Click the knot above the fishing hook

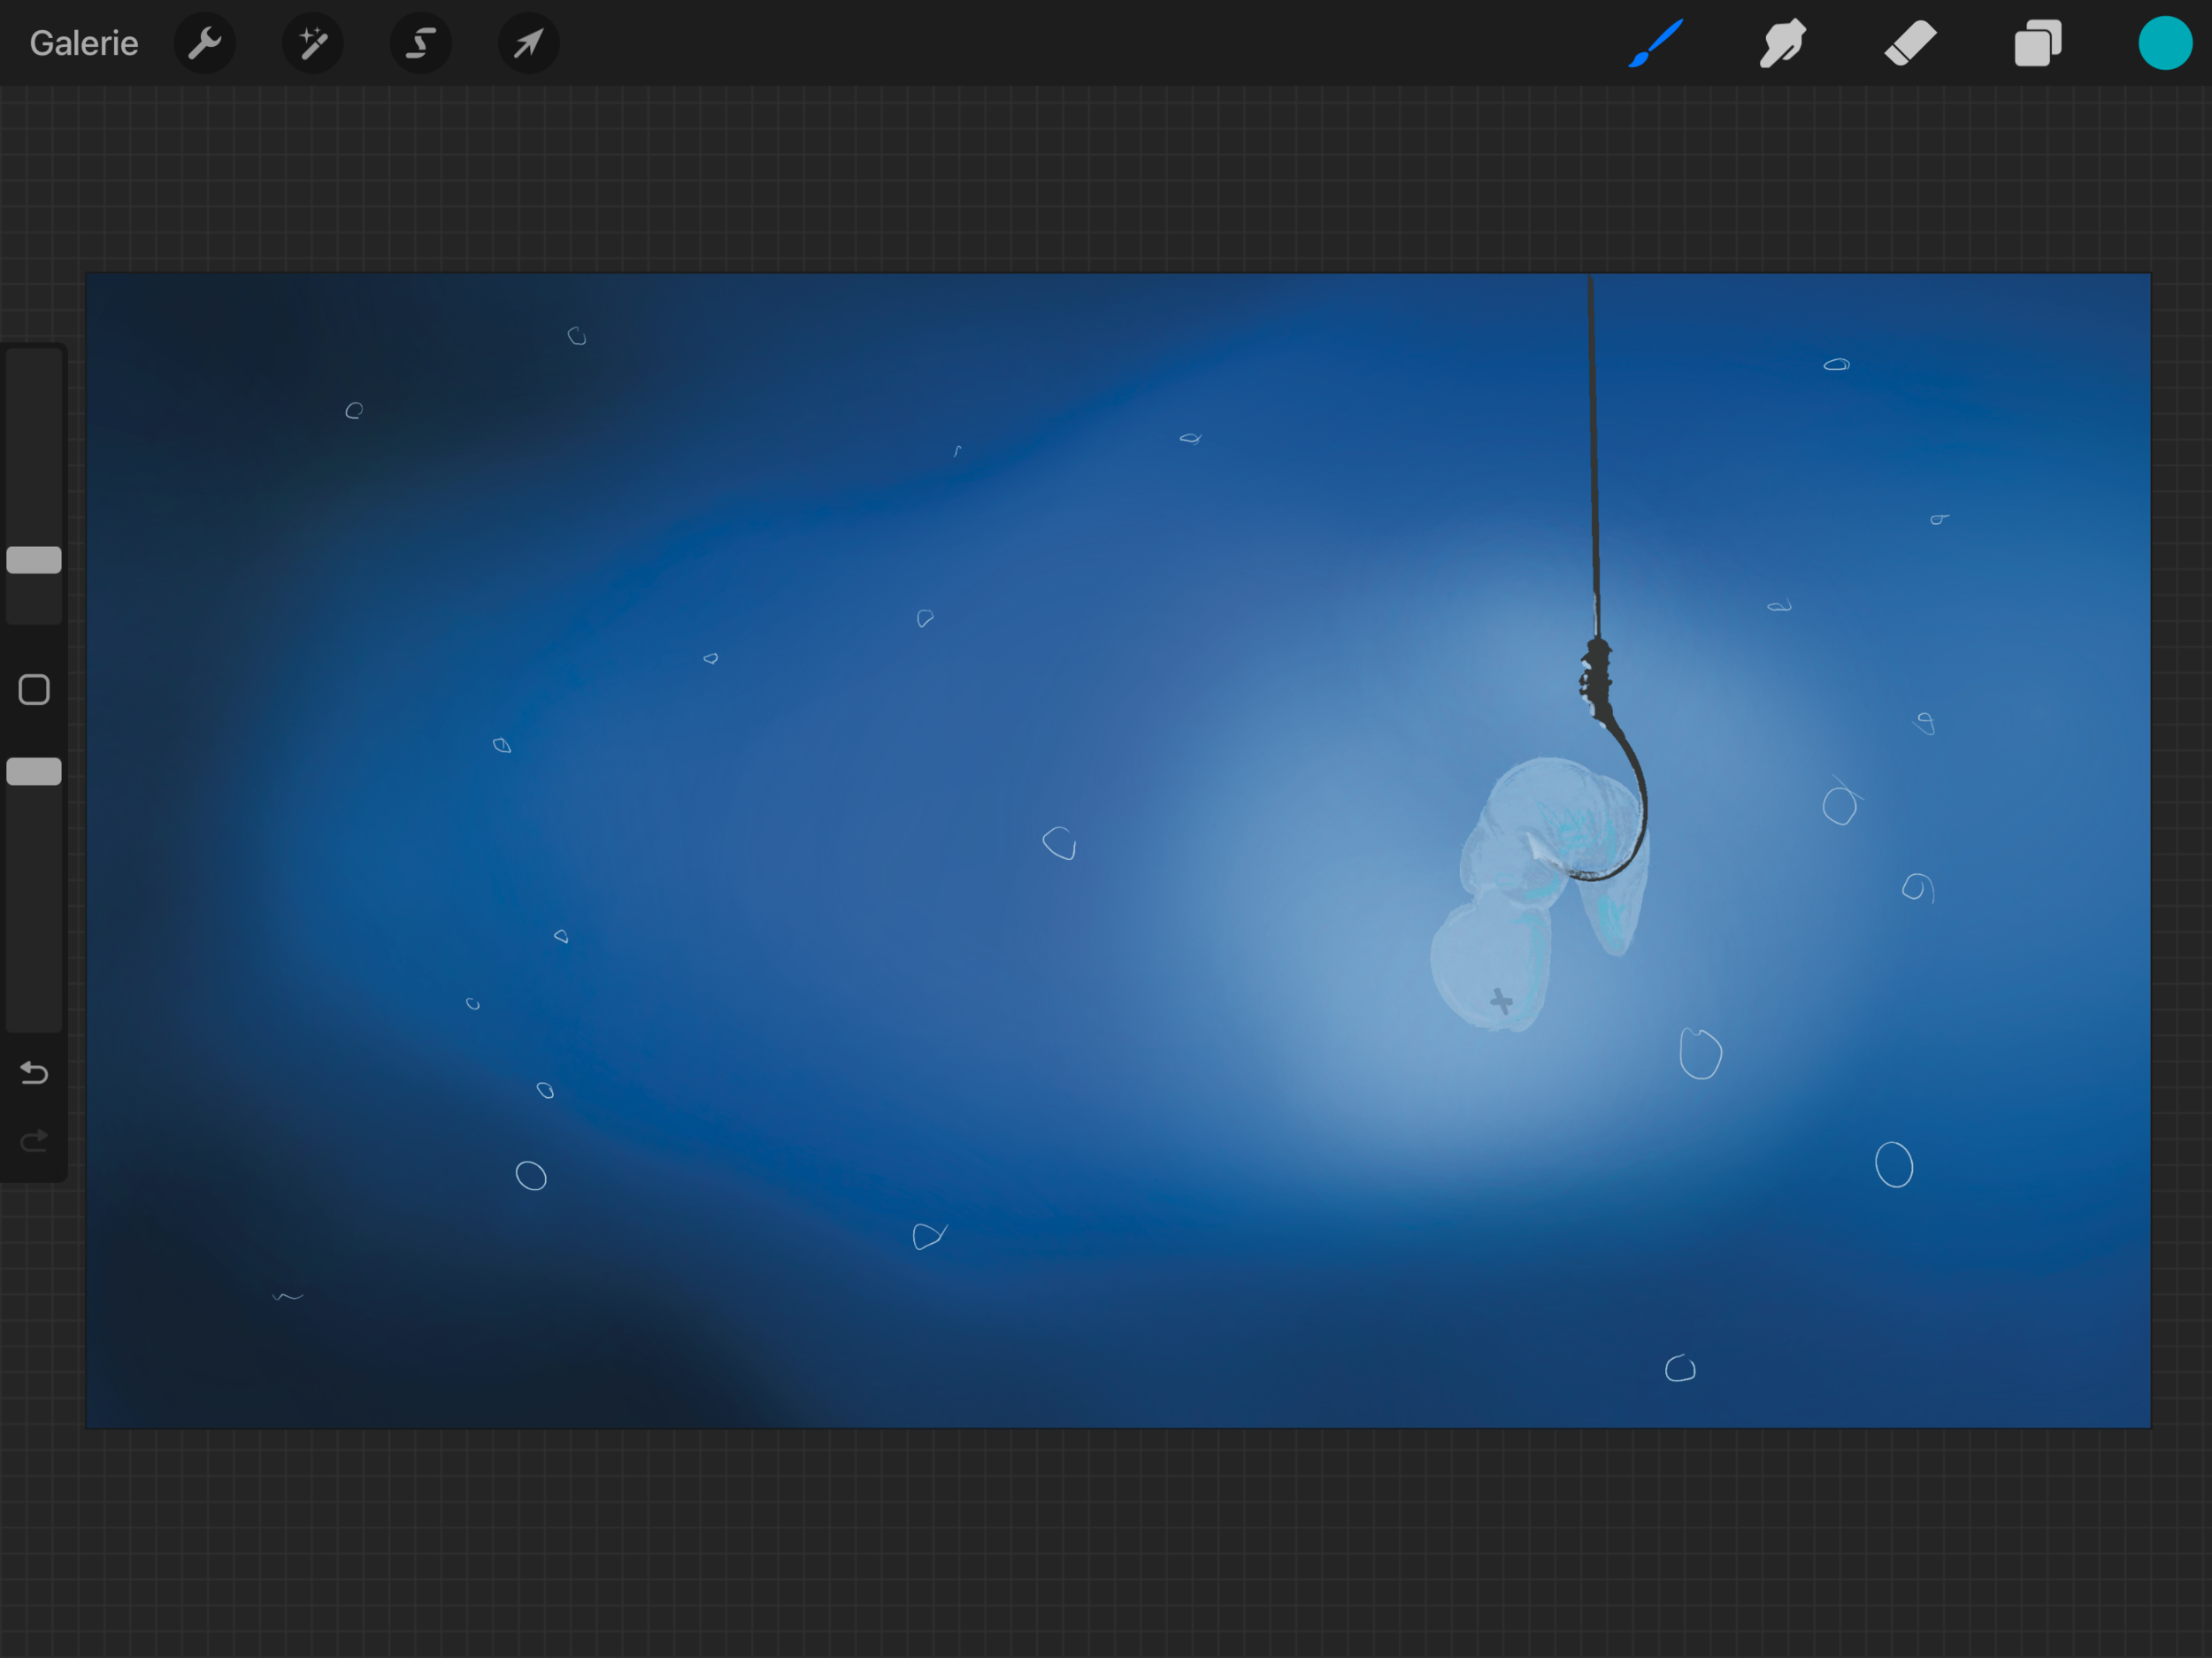1597,675
